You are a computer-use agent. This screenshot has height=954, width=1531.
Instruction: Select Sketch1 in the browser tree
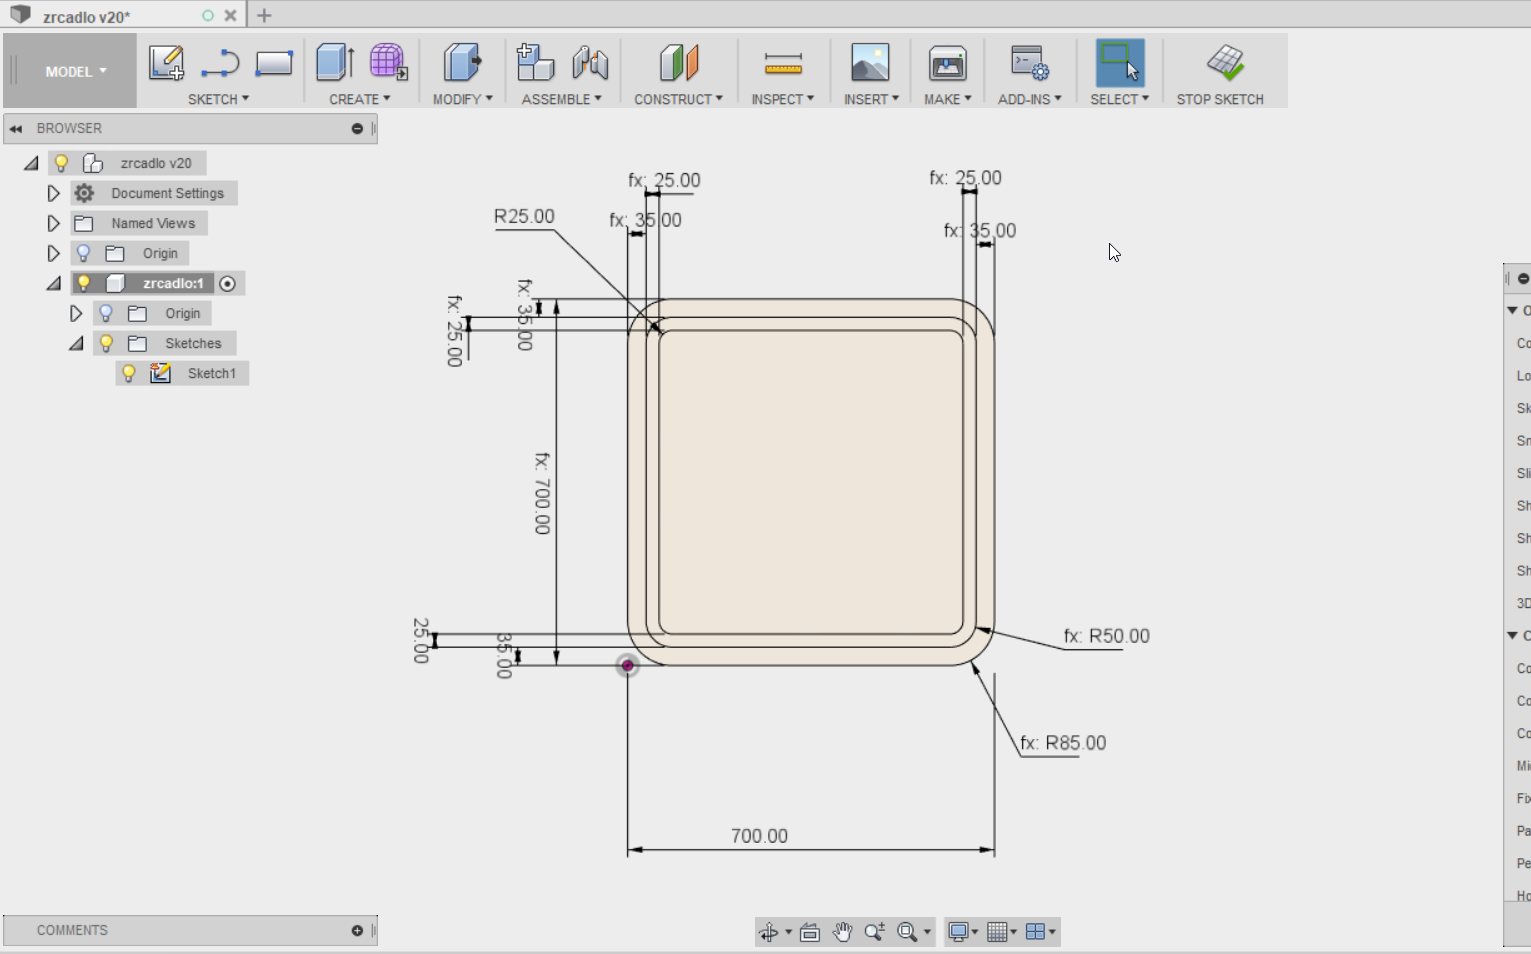point(212,373)
